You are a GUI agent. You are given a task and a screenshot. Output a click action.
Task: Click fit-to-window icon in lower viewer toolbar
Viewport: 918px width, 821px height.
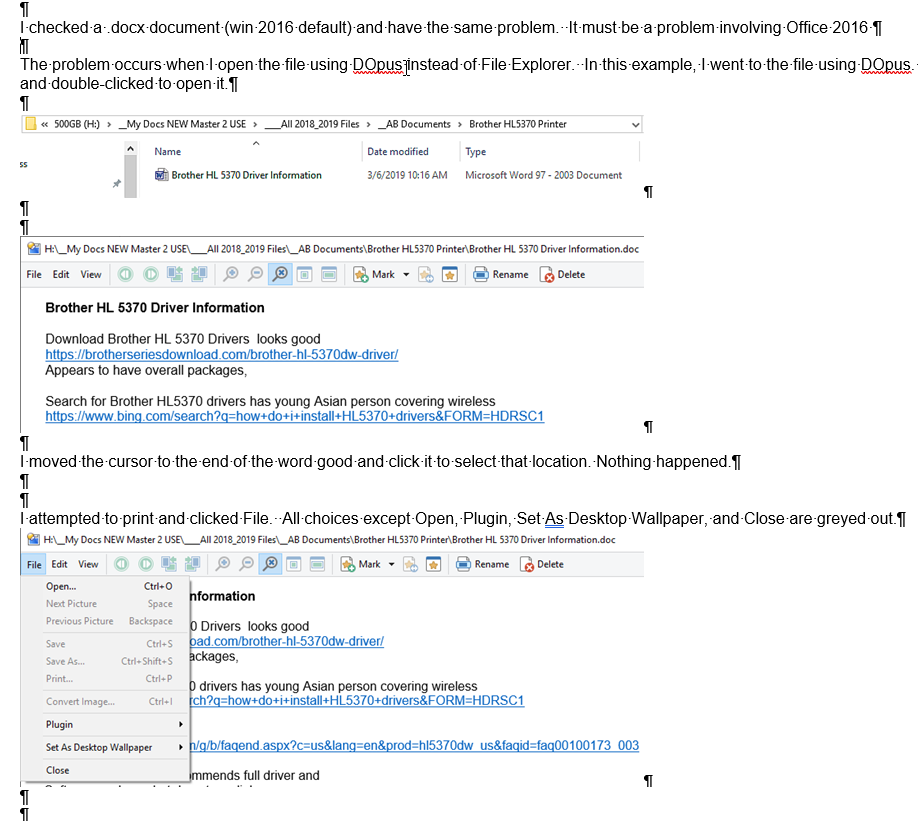[317, 564]
